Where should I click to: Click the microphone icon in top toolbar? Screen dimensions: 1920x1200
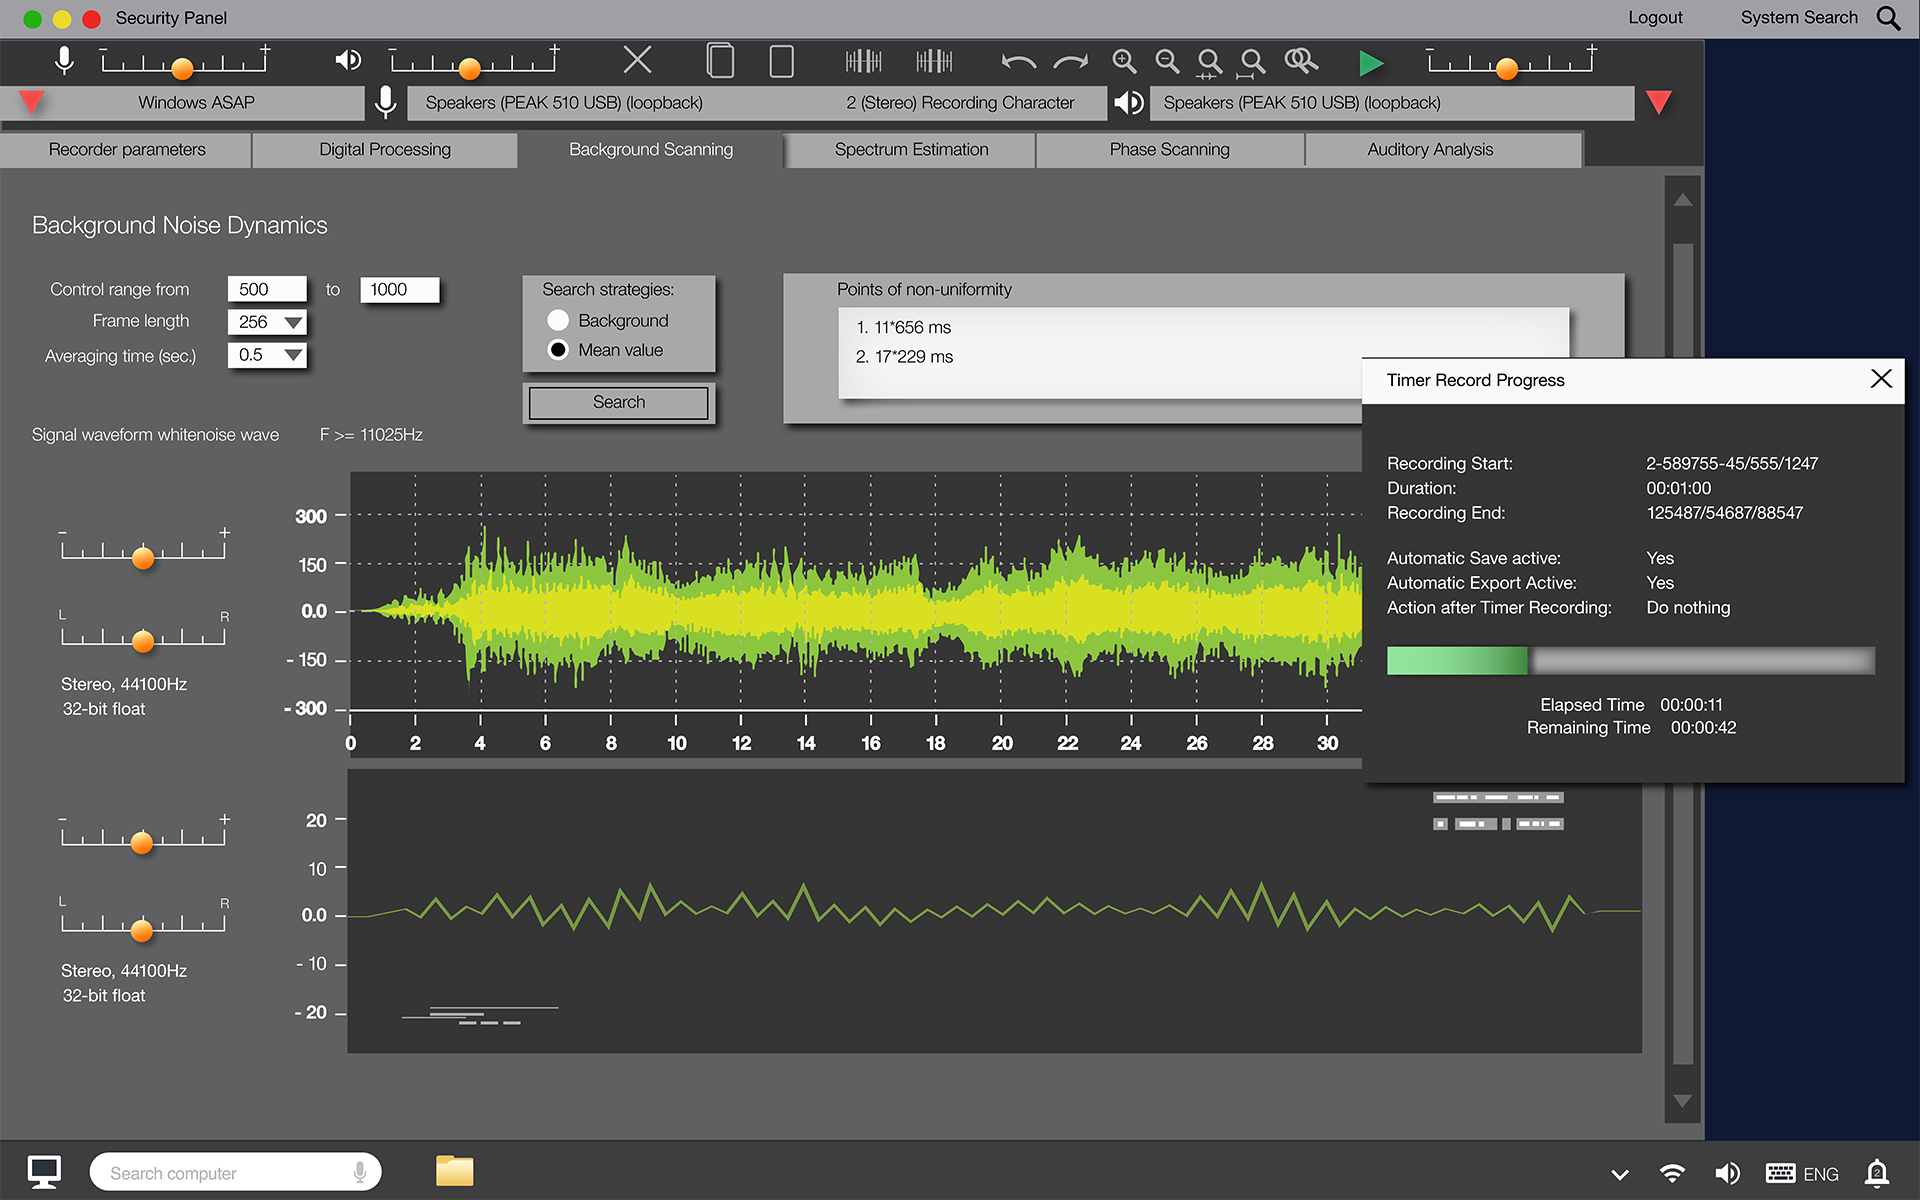(64, 61)
